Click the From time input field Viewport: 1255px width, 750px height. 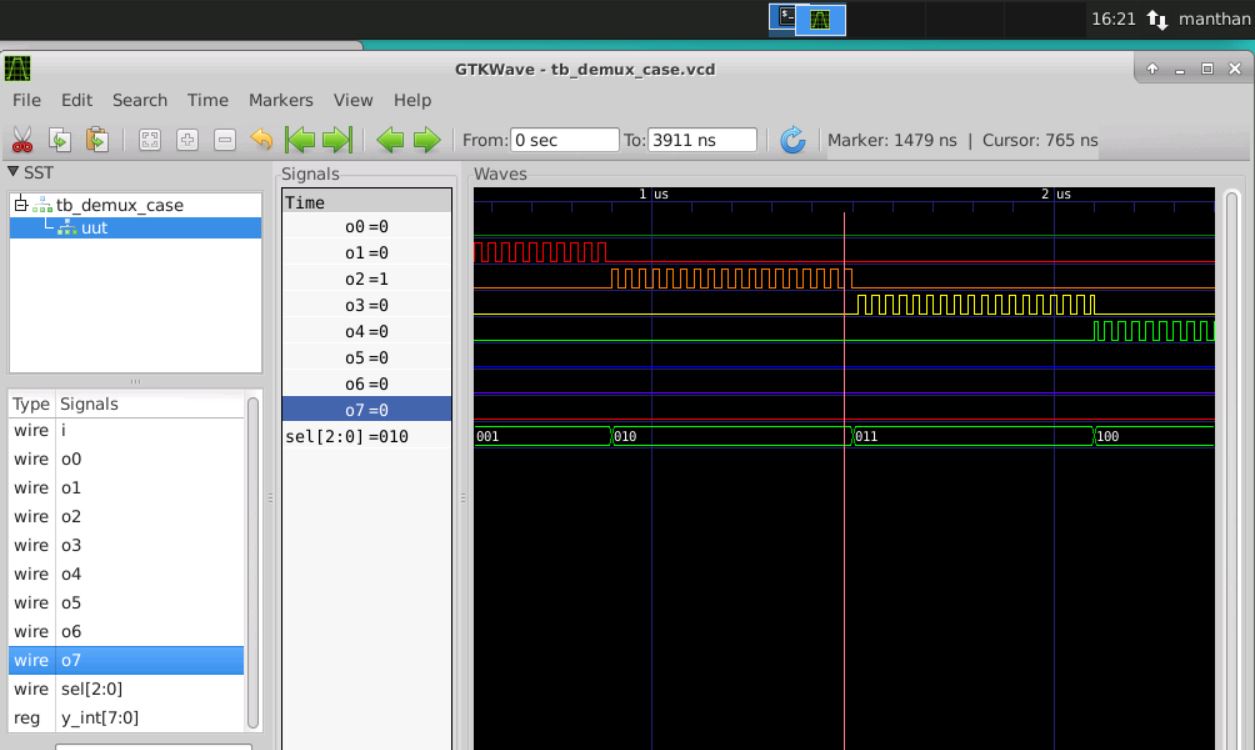[x=565, y=140]
